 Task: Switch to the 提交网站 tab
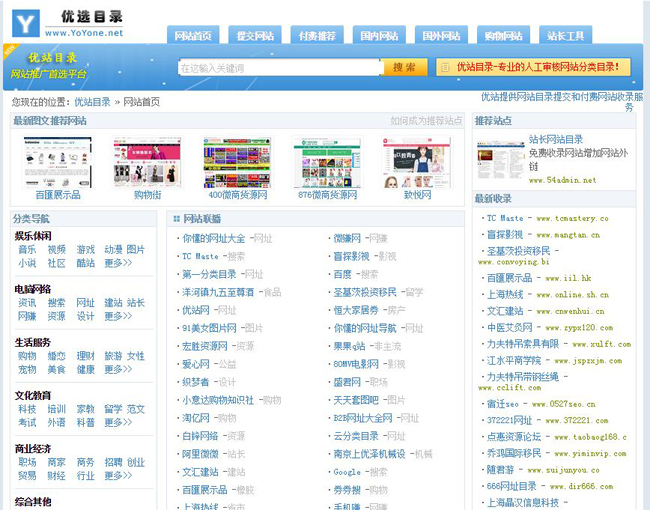pos(255,37)
